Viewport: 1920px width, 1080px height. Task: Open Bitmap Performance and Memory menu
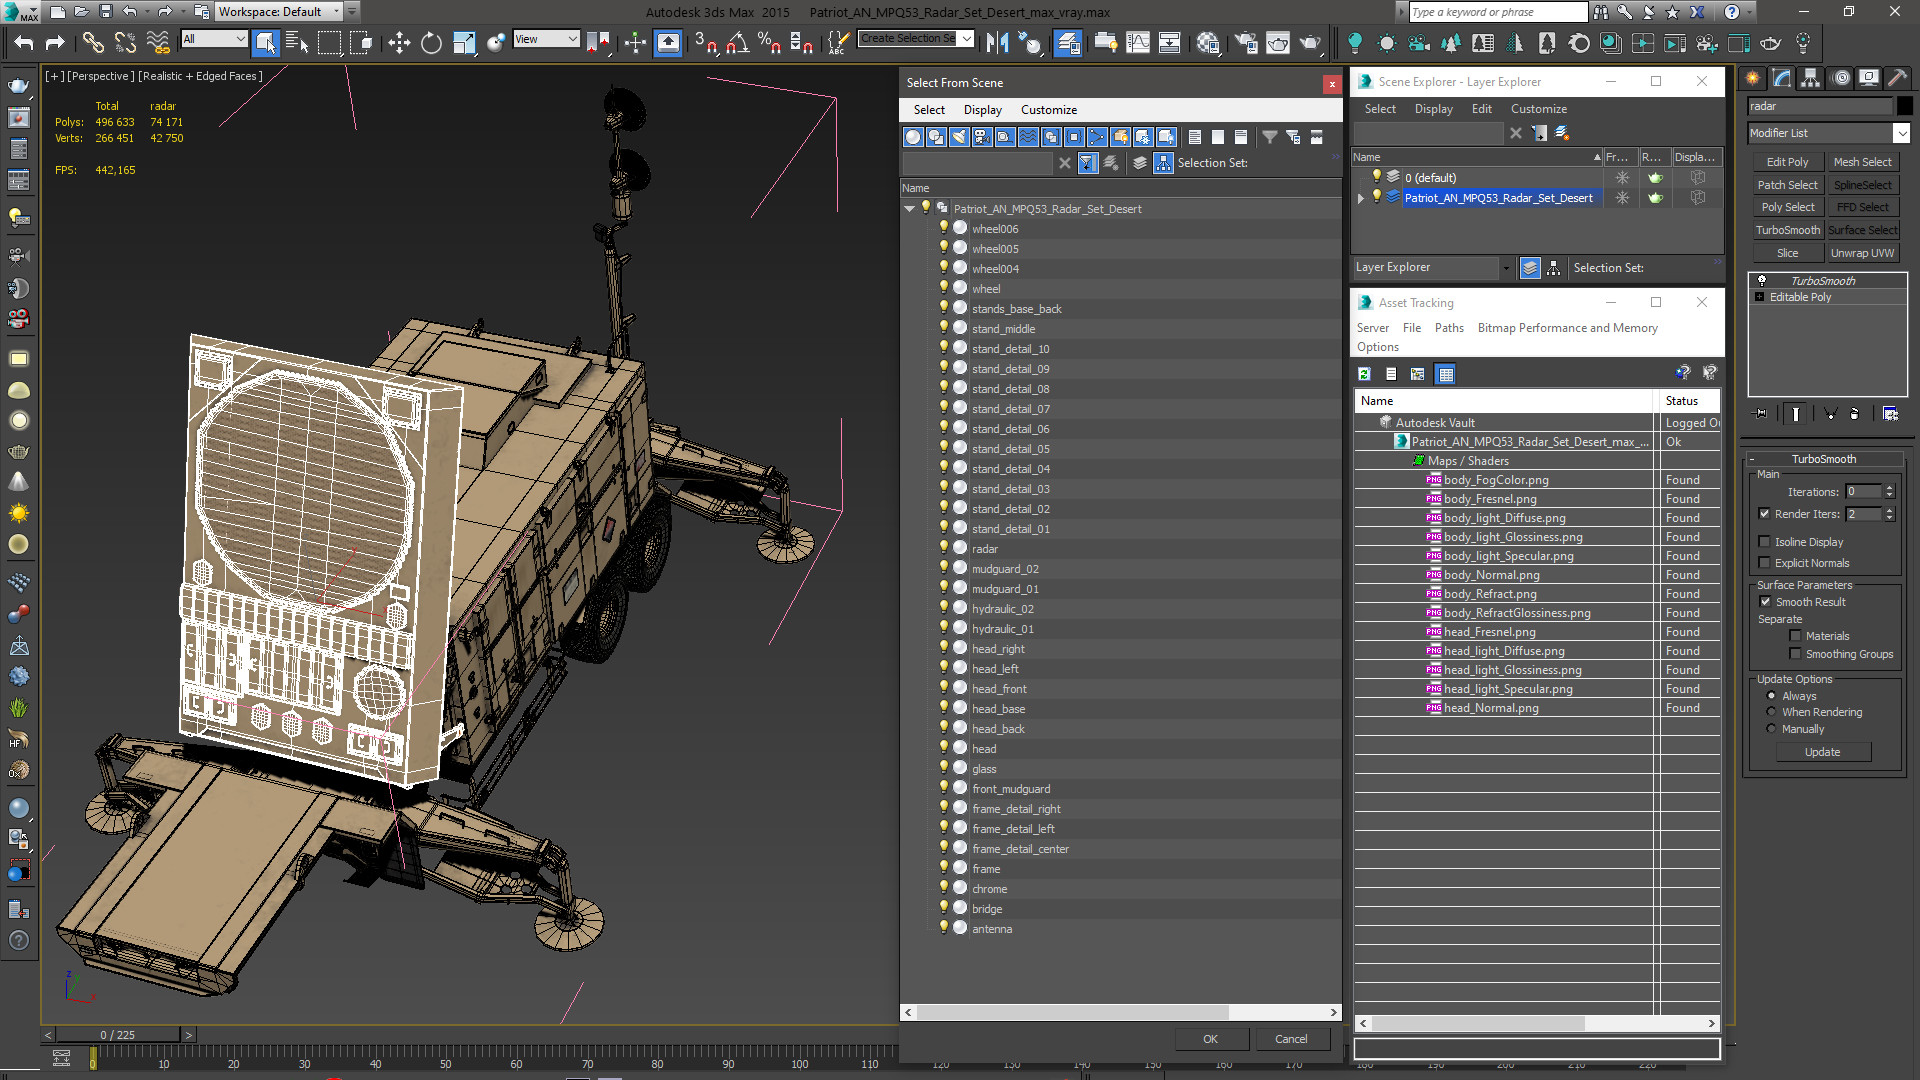(1567, 328)
